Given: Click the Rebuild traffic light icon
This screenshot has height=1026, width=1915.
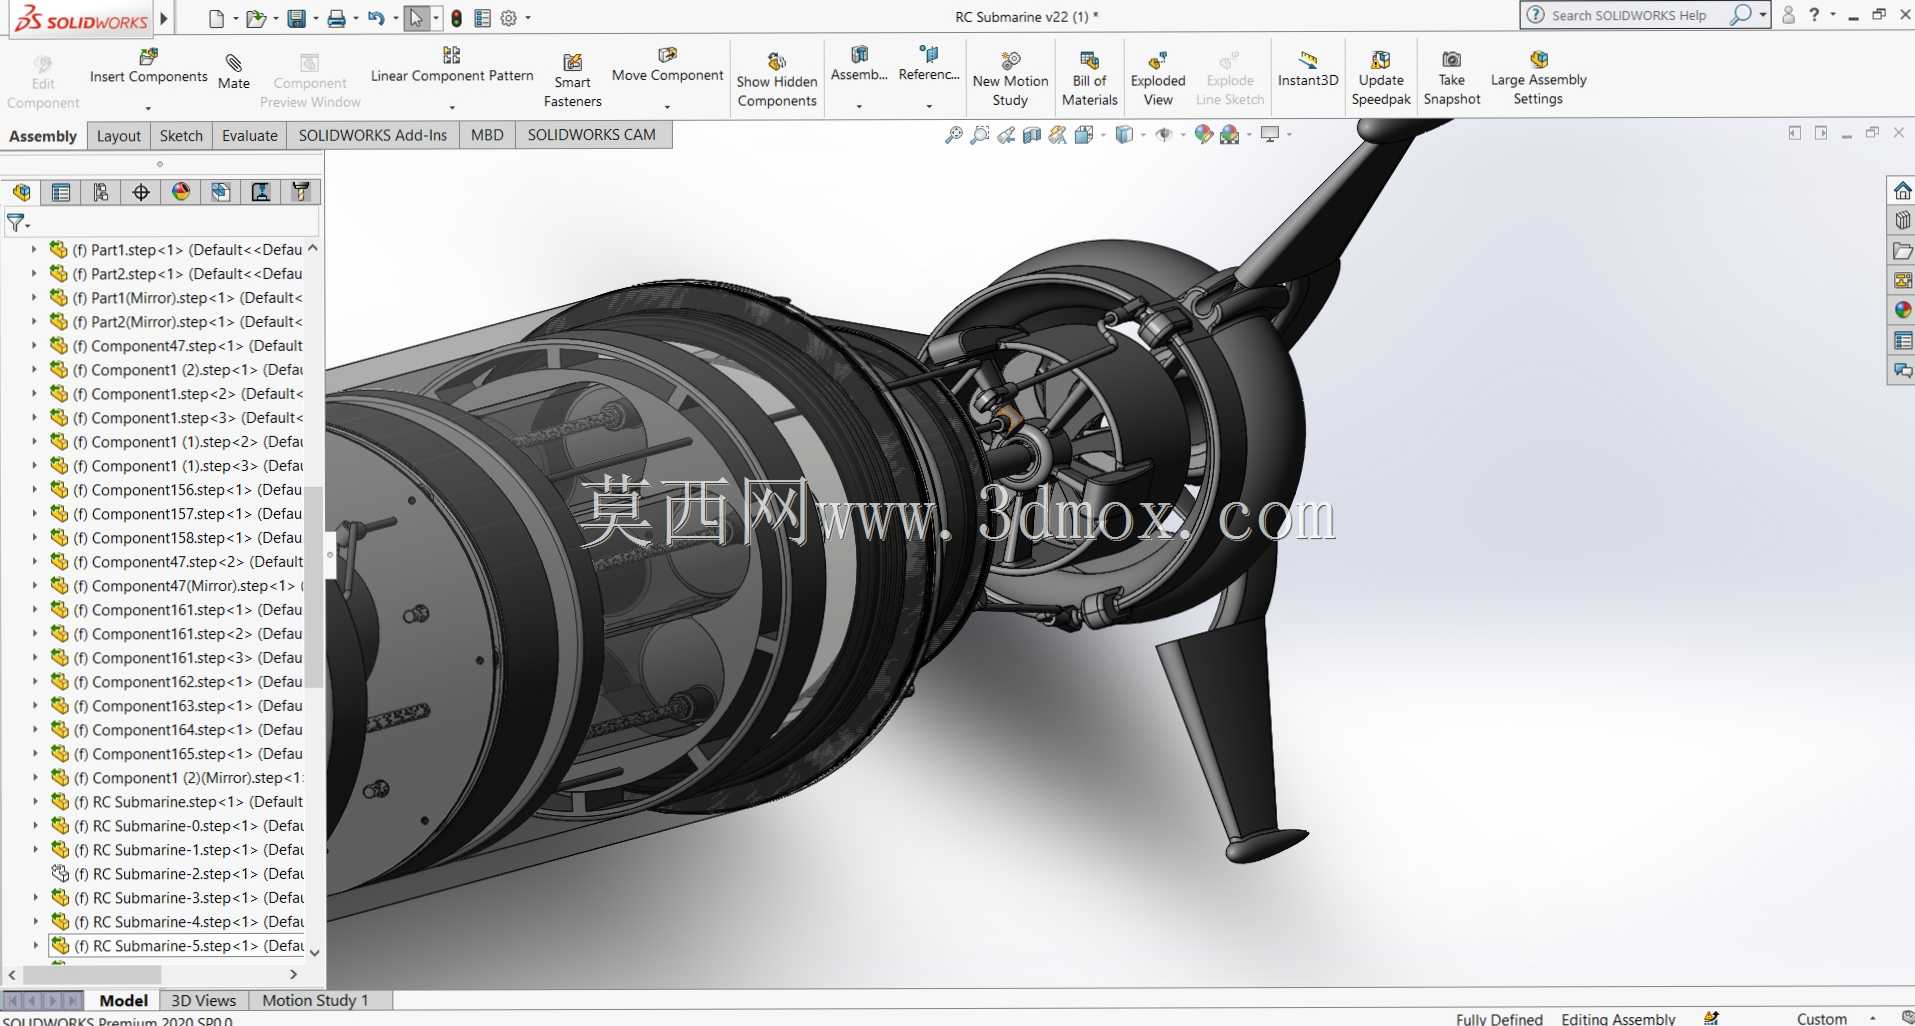Looking at the screenshot, I should coord(456,18).
